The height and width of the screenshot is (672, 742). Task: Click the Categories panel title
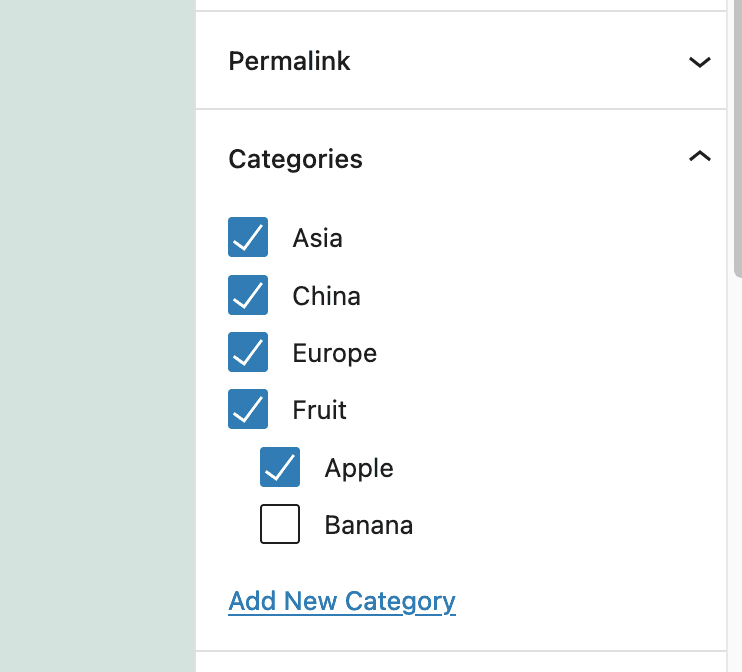[295, 159]
